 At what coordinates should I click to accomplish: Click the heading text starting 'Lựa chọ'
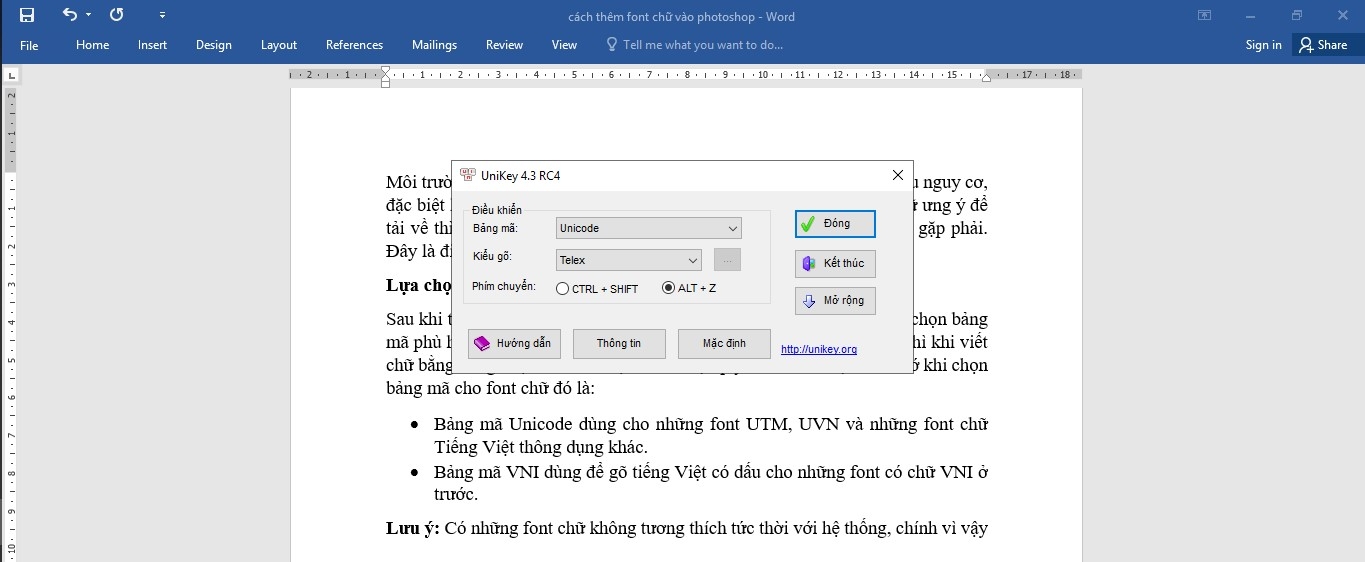pos(418,285)
